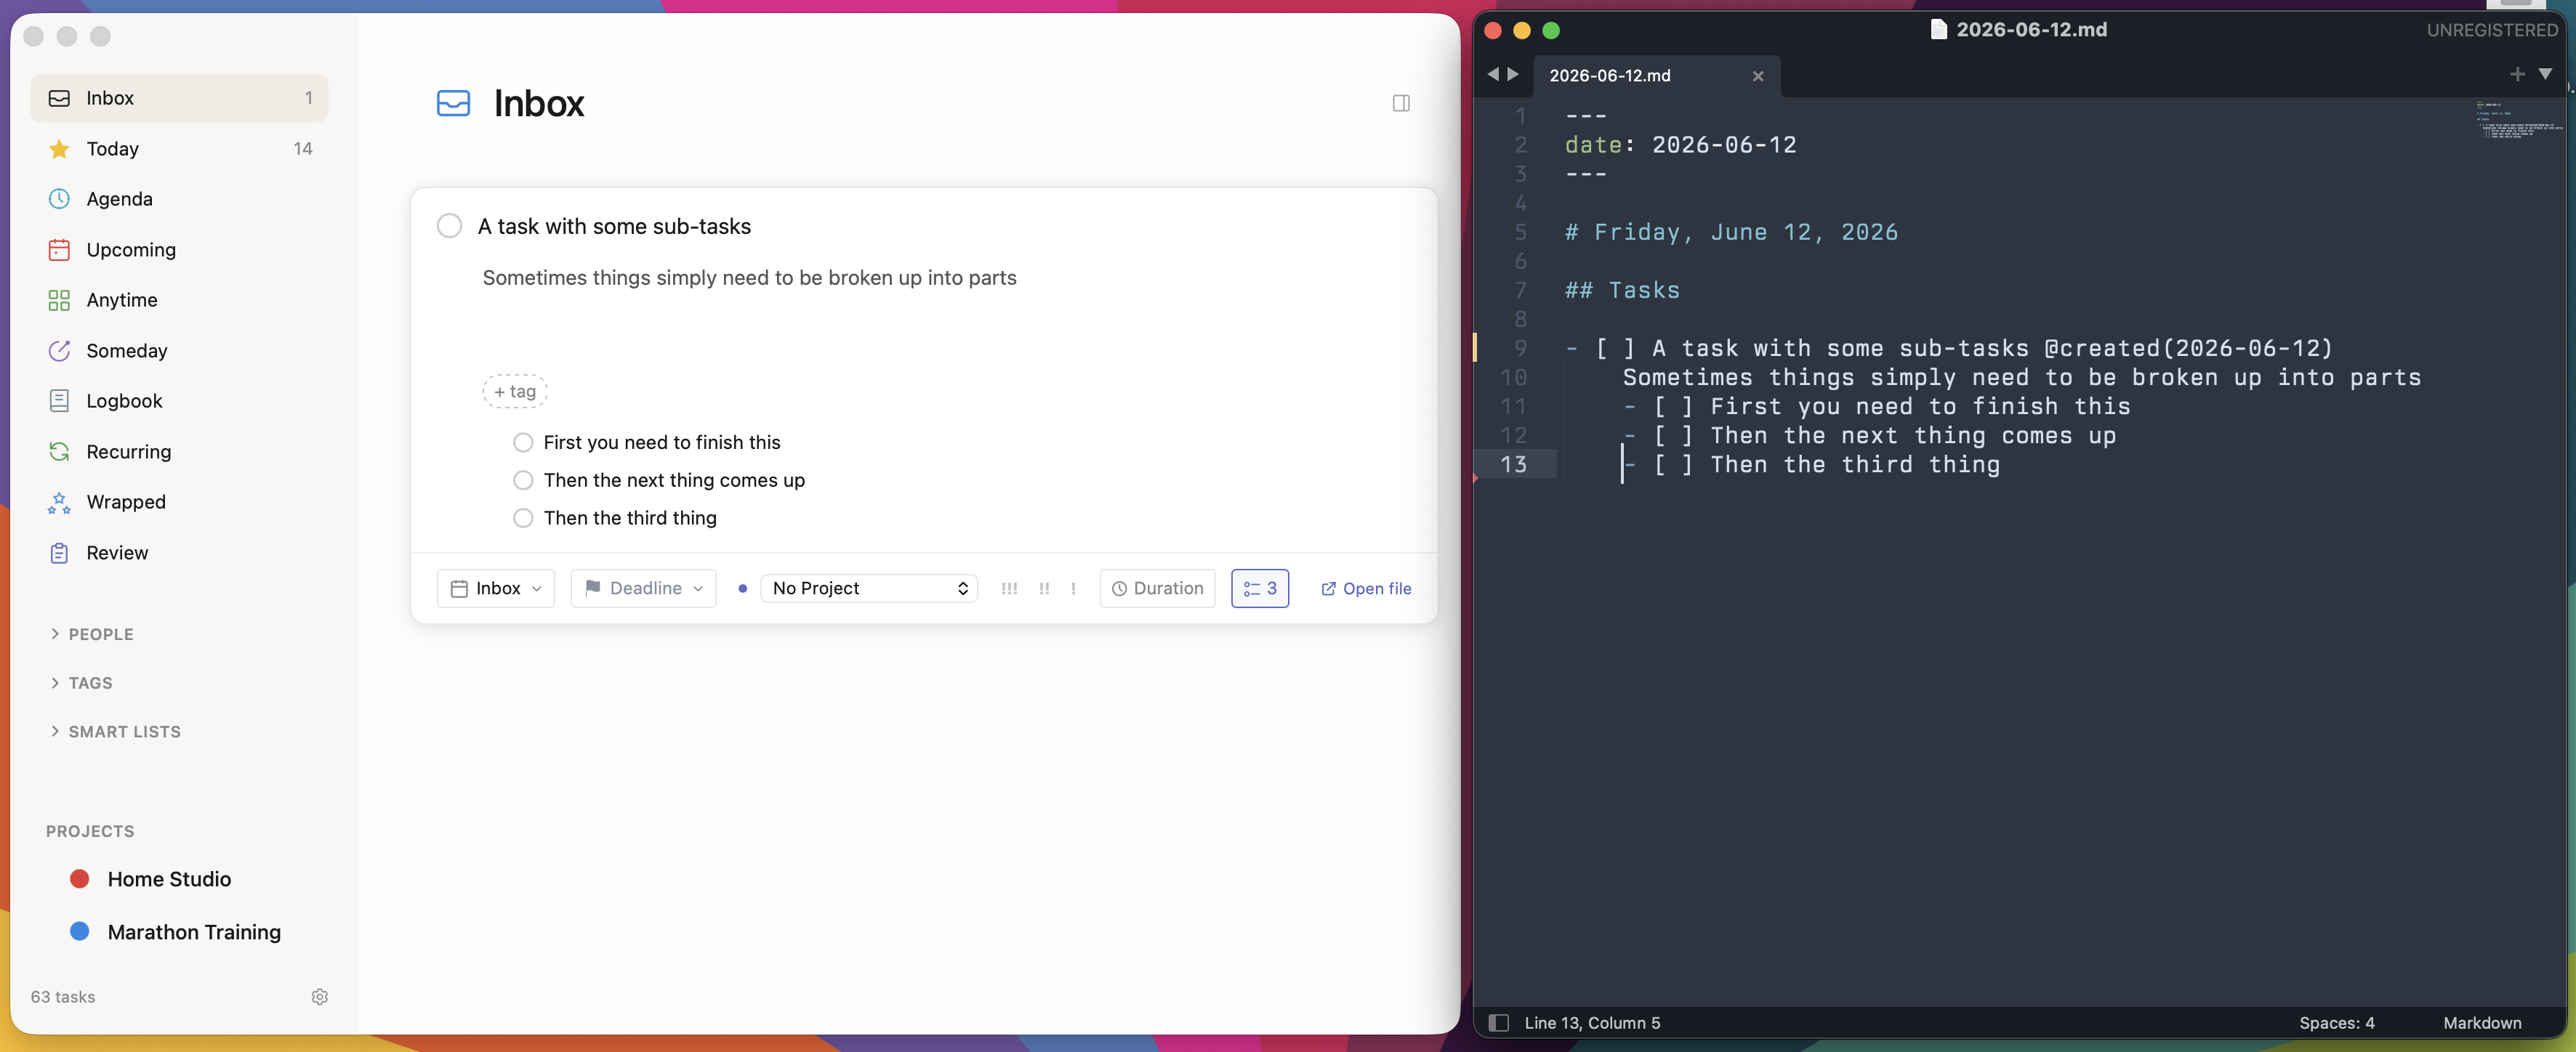Open the Agenda clock list
Screen dimensions: 2576x1052
click(x=179, y=199)
